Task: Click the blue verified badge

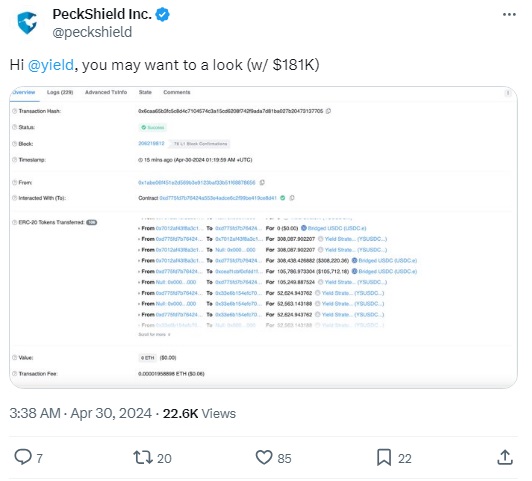Action: click(x=163, y=15)
